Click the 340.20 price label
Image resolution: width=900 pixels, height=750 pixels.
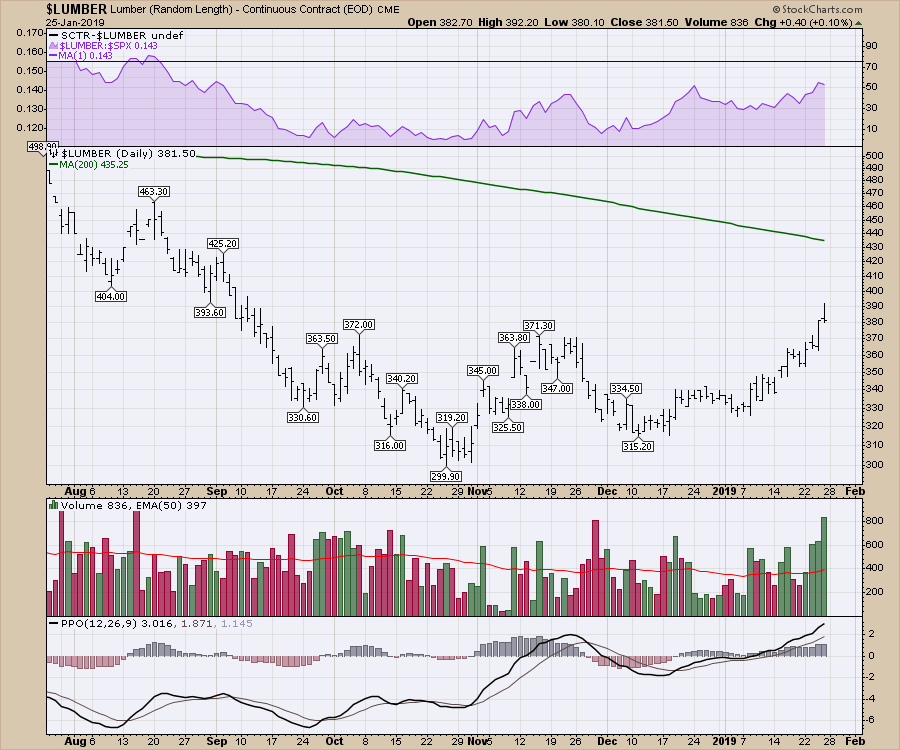[x=402, y=379]
